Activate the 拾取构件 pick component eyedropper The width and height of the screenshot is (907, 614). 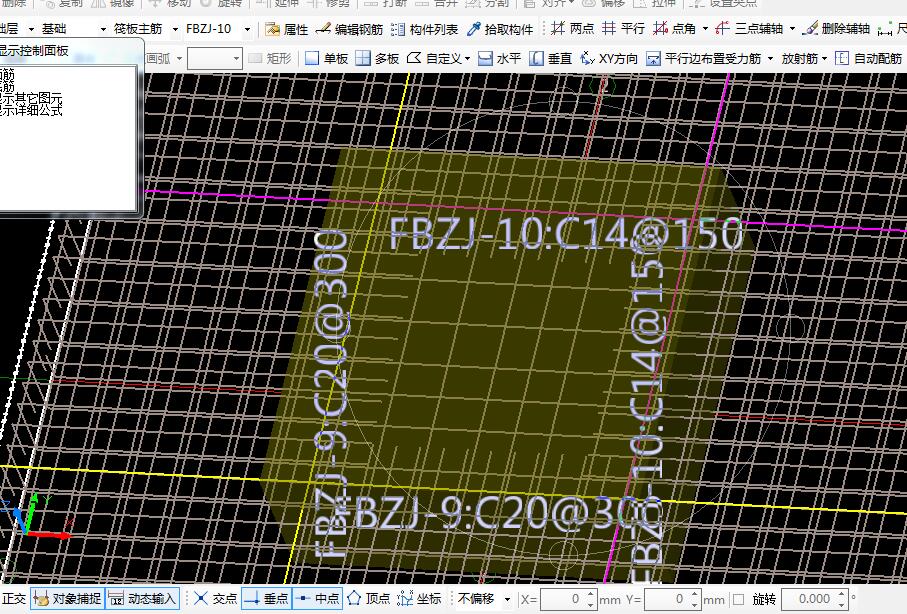coord(500,29)
